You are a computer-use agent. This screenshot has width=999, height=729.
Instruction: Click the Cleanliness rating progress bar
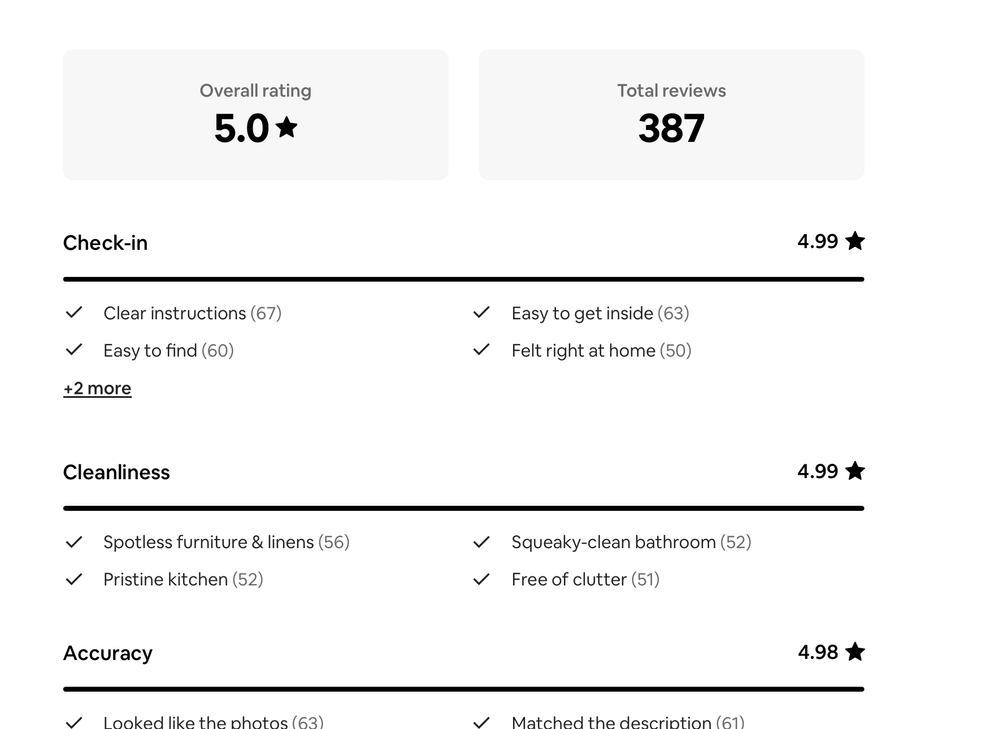pos(463,508)
